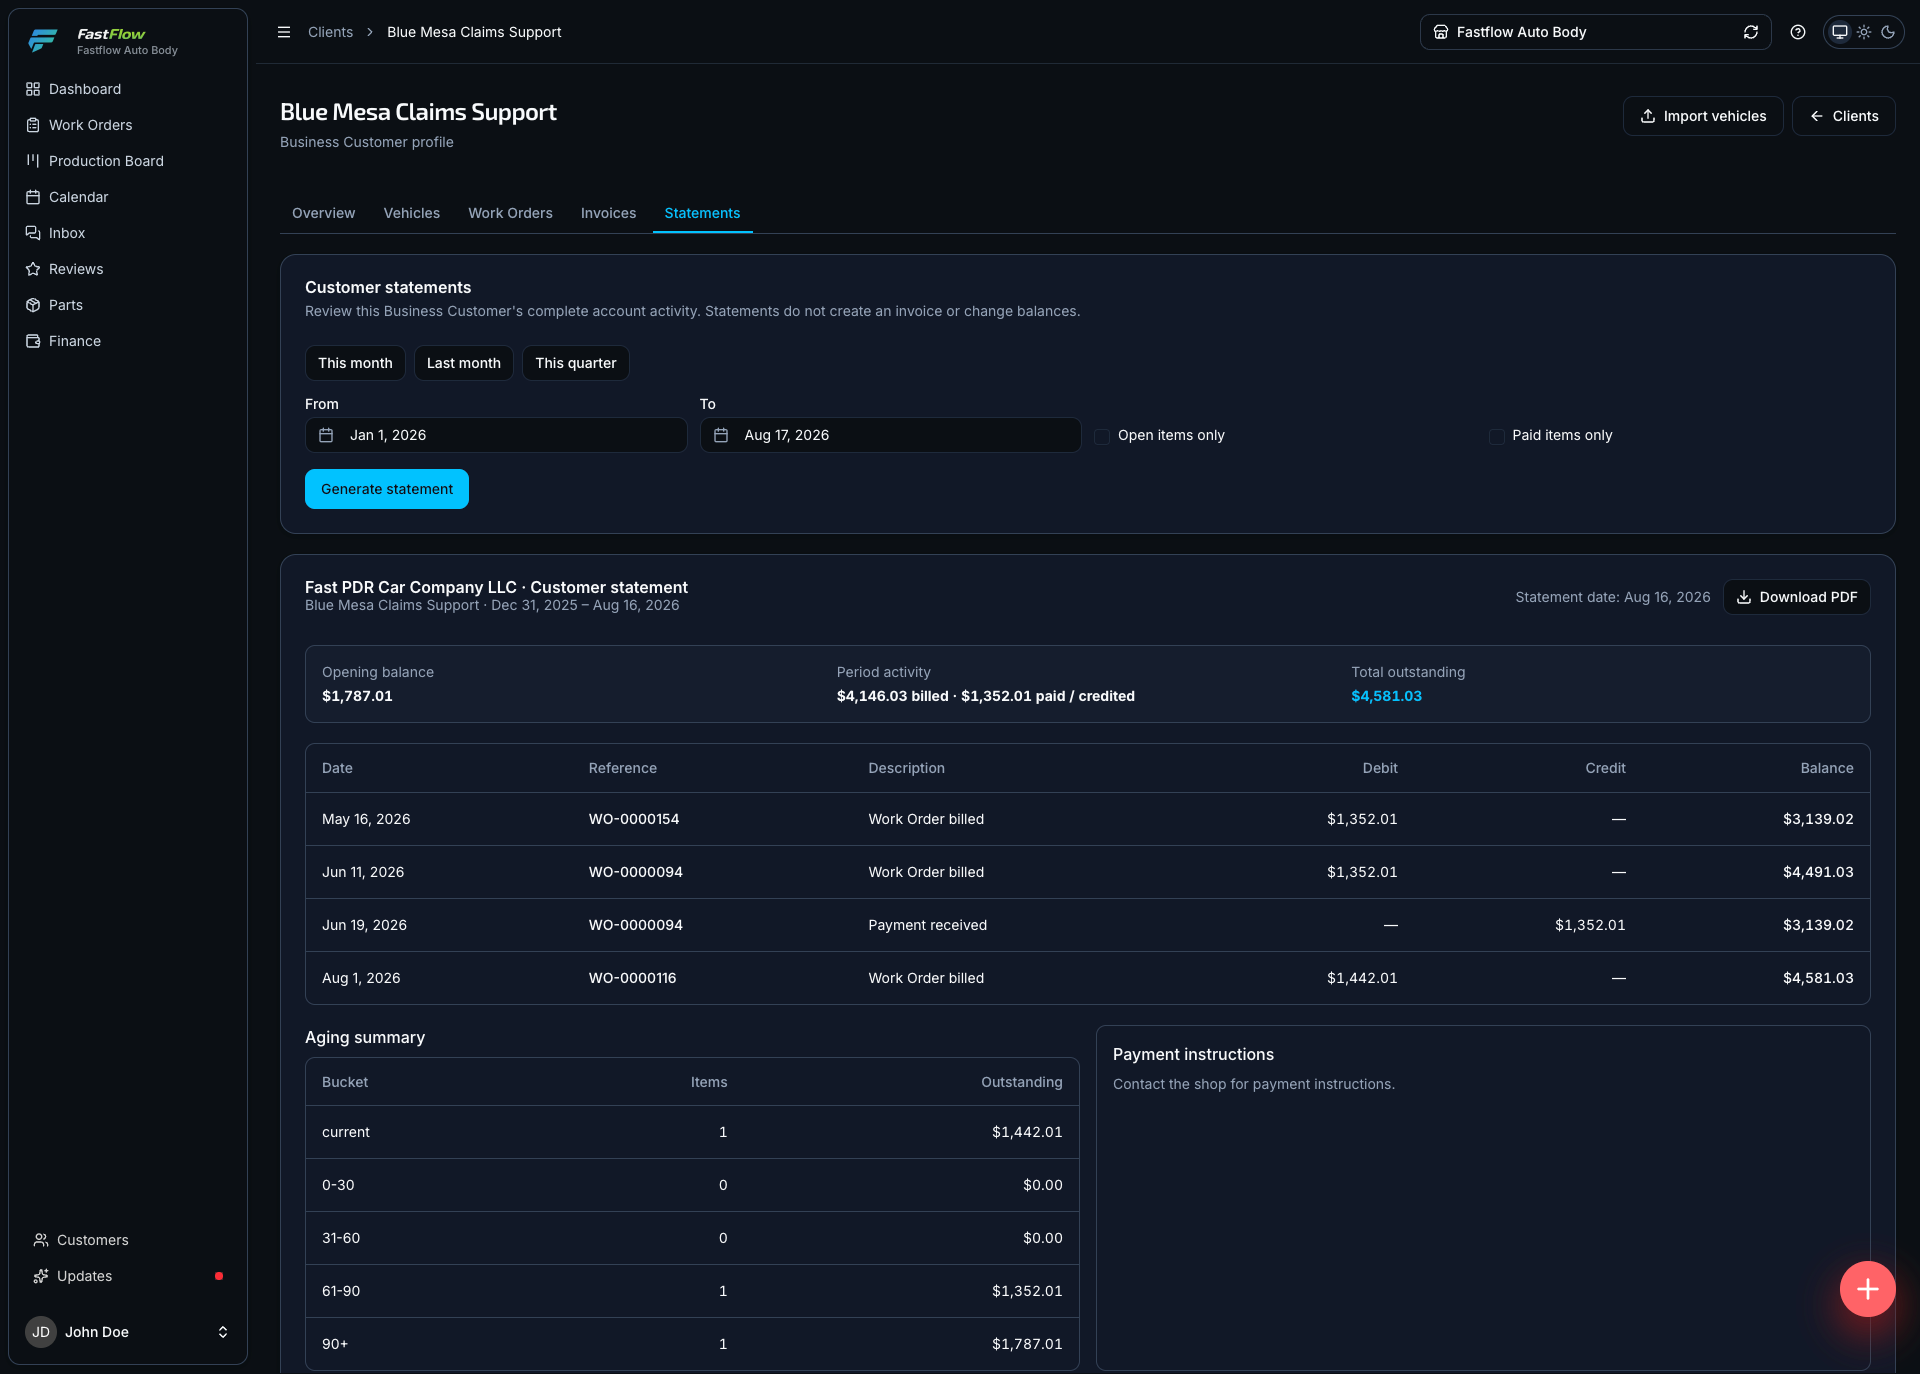The image size is (1920, 1374).
Task: Click the storefront icon beside Fastflow Auto Body
Action: [1441, 32]
